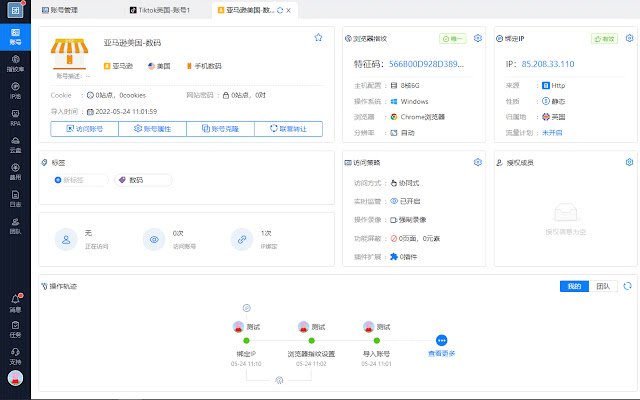This screenshot has width=640, height=400.
Task: Click the 访问账号 button
Action: 84,129
